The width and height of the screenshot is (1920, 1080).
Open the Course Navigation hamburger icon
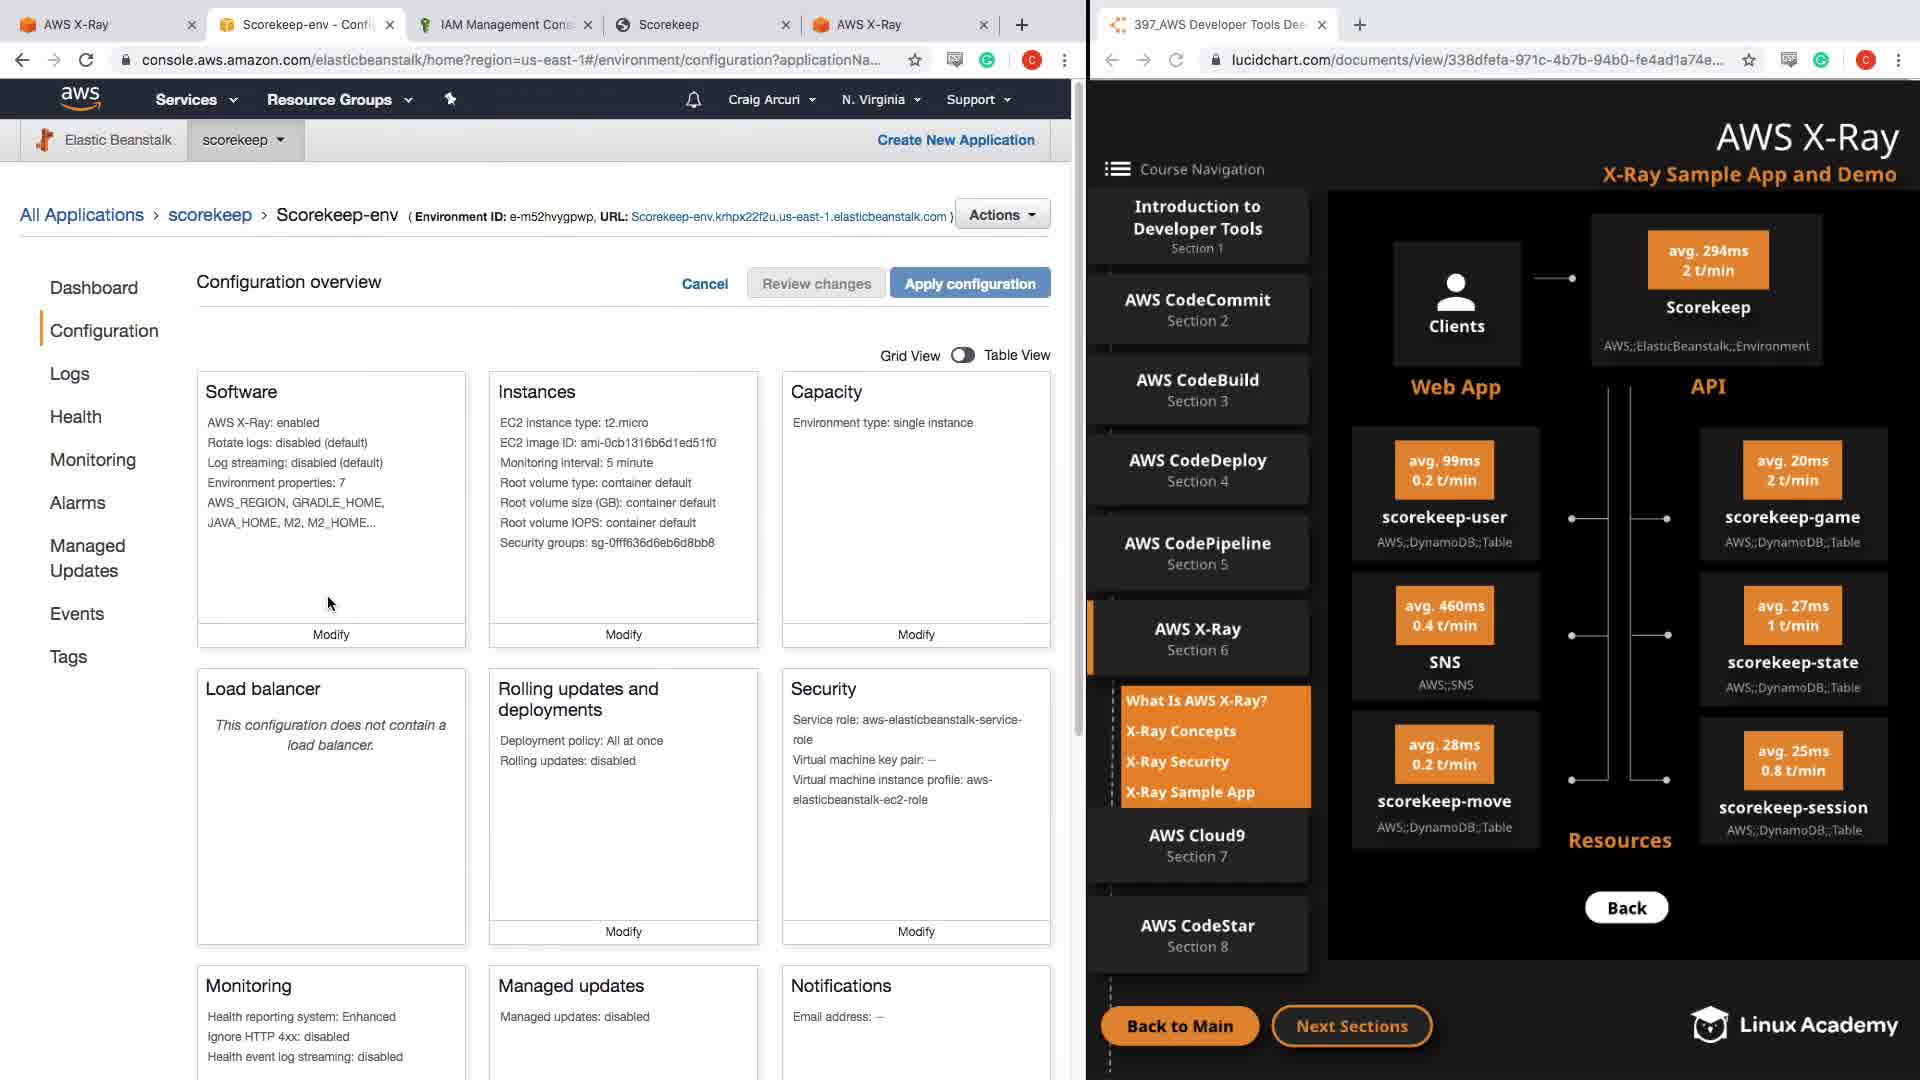[x=1117, y=169]
